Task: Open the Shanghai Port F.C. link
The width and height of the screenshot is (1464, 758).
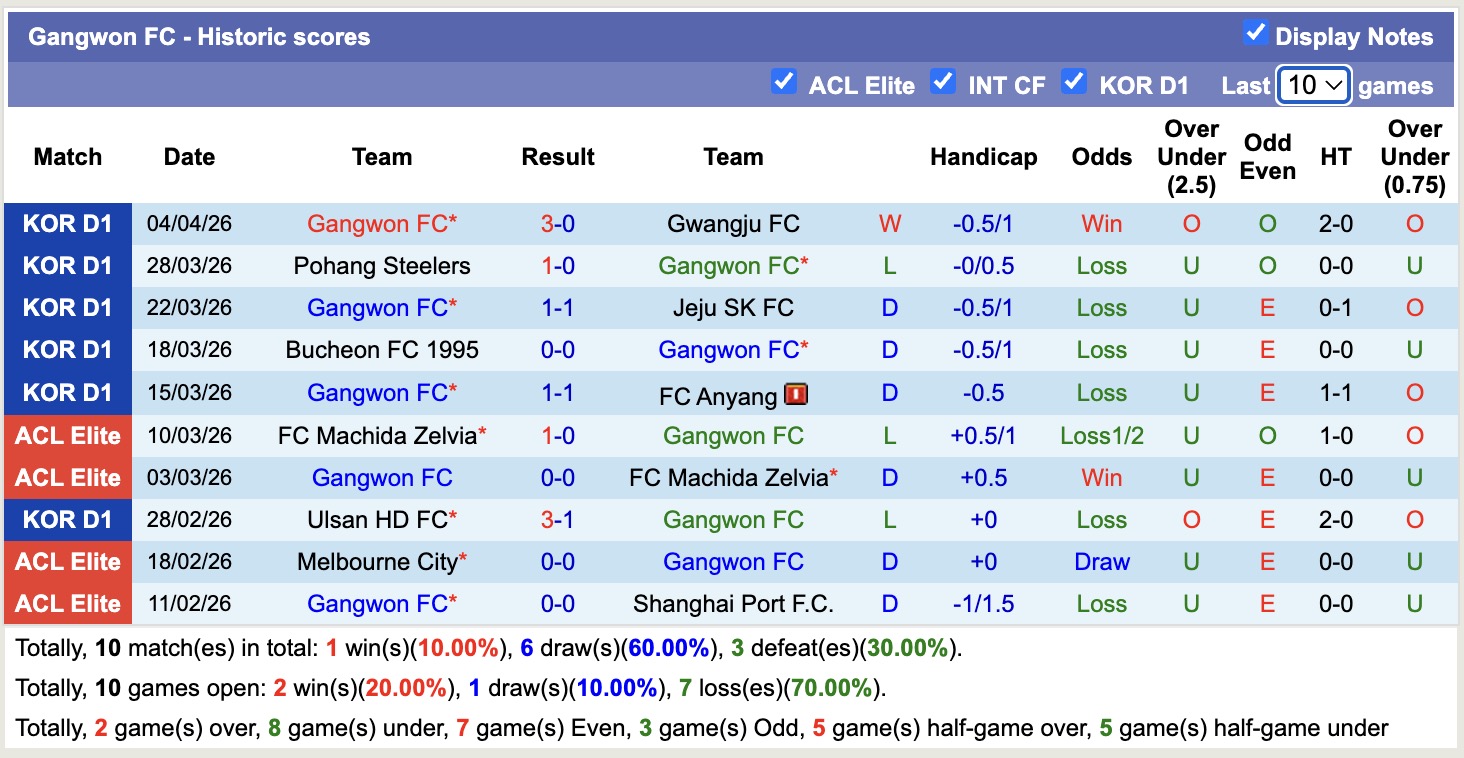Action: tap(733, 603)
